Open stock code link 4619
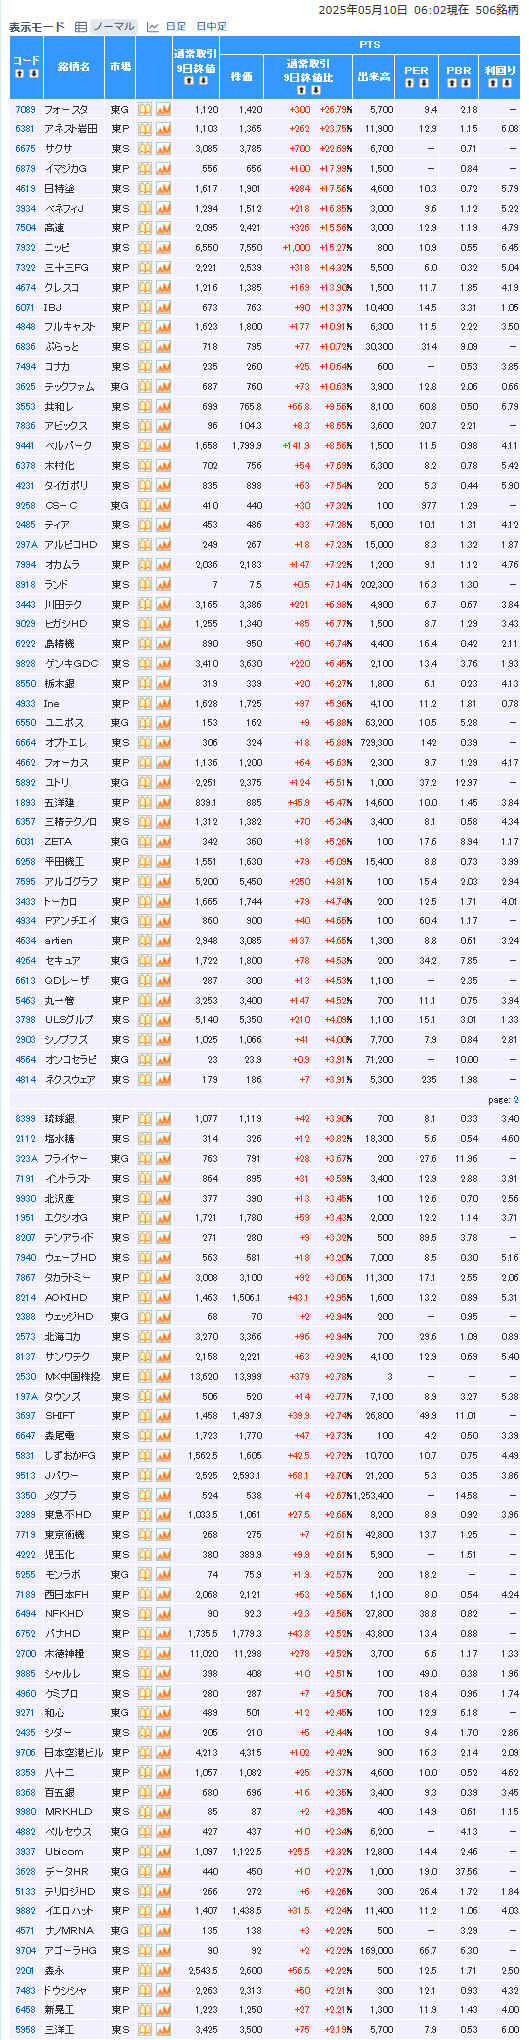Image resolution: width=529 pixels, height=2040 pixels. [x=26, y=188]
